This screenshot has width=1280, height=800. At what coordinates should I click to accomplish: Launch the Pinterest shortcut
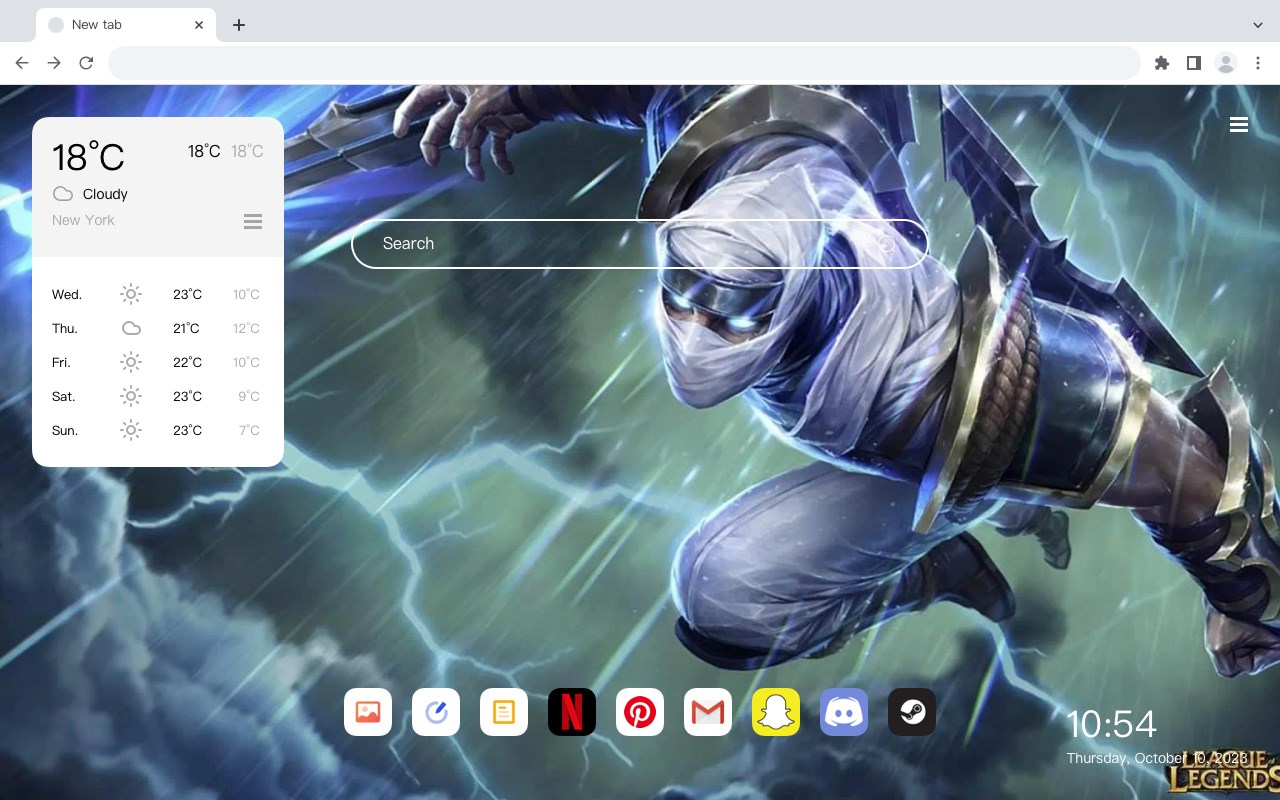(640, 712)
